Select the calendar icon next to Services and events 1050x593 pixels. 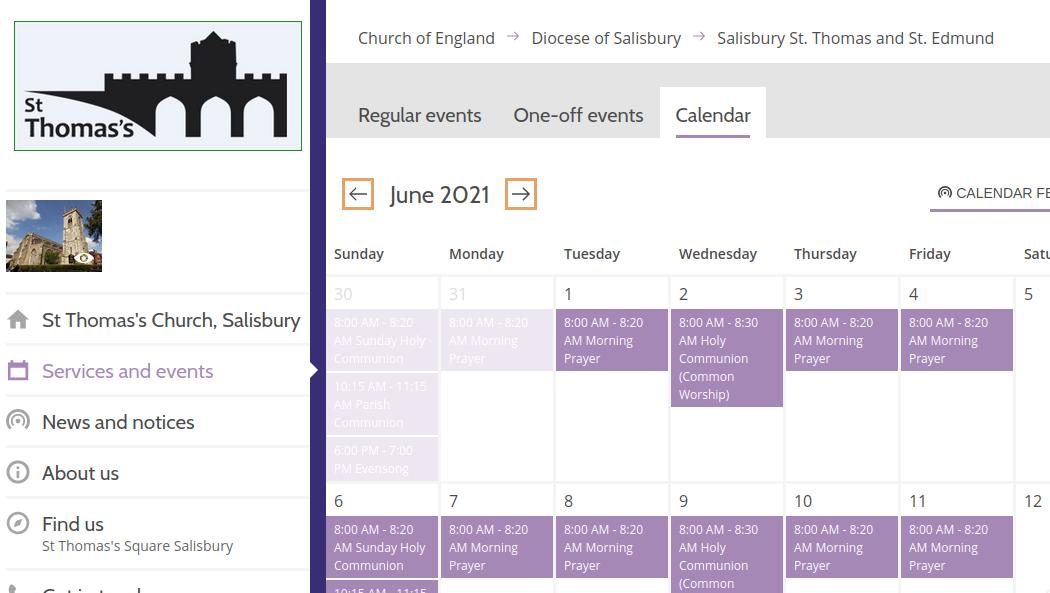click(x=18, y=371)
